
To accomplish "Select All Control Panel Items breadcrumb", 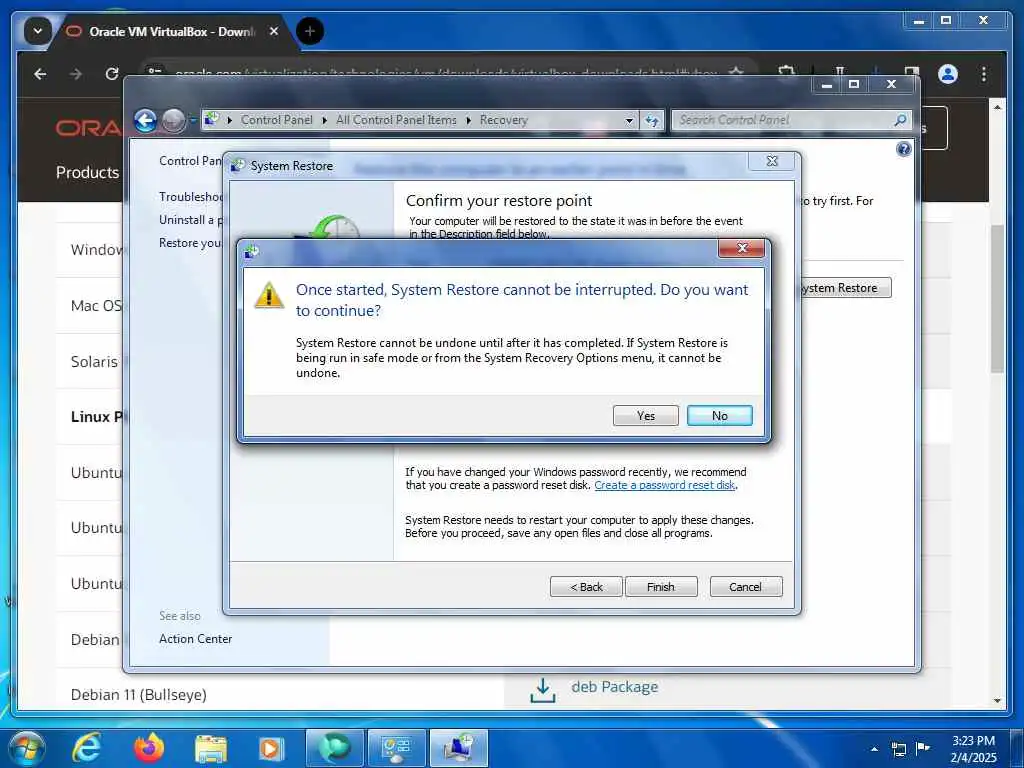I will (396, 120).
